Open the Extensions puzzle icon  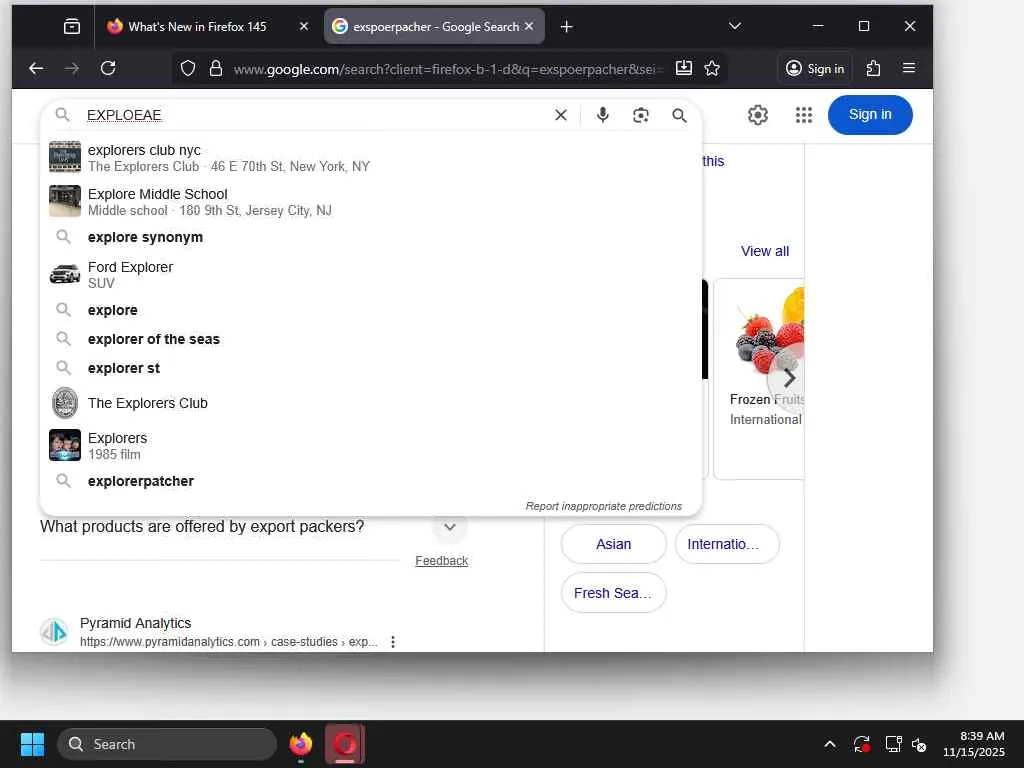click(873, 69)
